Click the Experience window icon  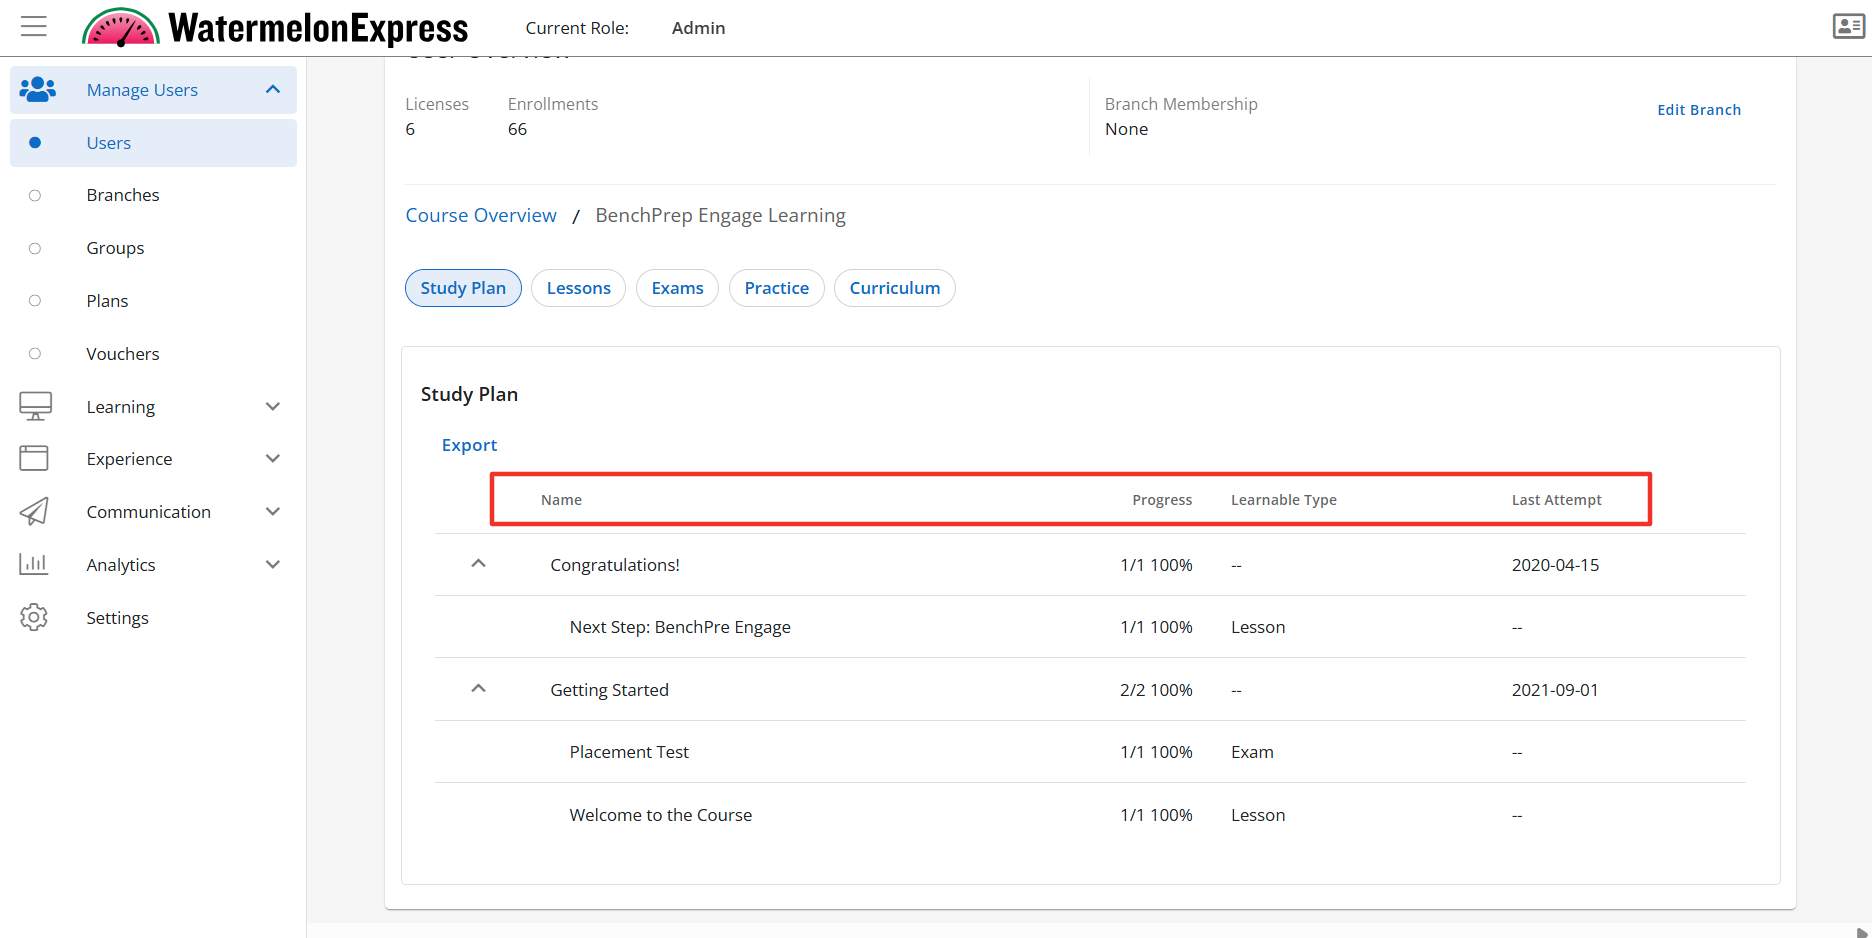(34, 459)
